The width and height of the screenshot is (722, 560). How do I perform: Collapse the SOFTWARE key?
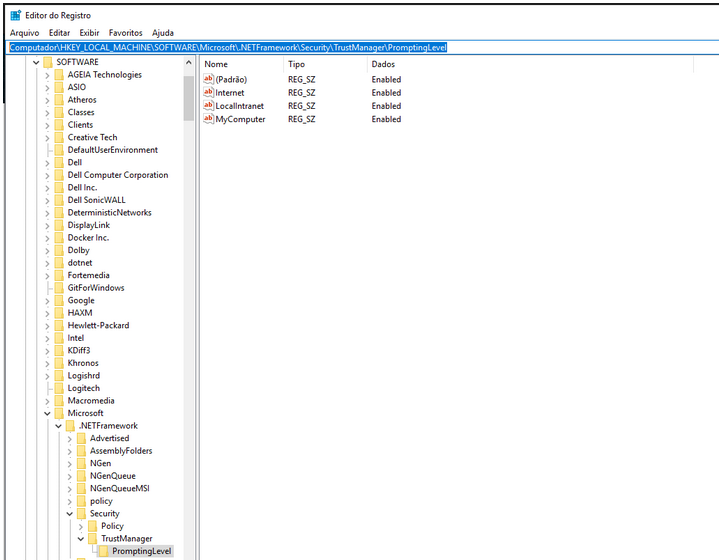coord(36,62)
